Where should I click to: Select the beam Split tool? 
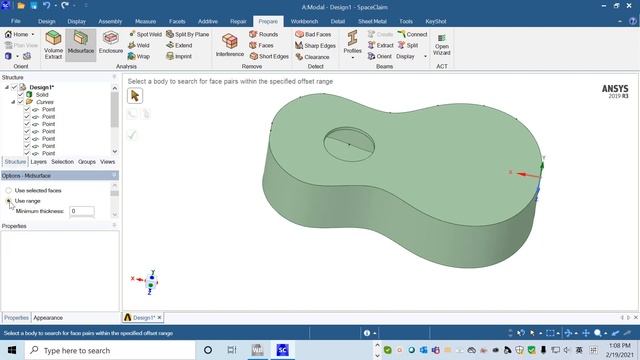(x=408, y=45)
